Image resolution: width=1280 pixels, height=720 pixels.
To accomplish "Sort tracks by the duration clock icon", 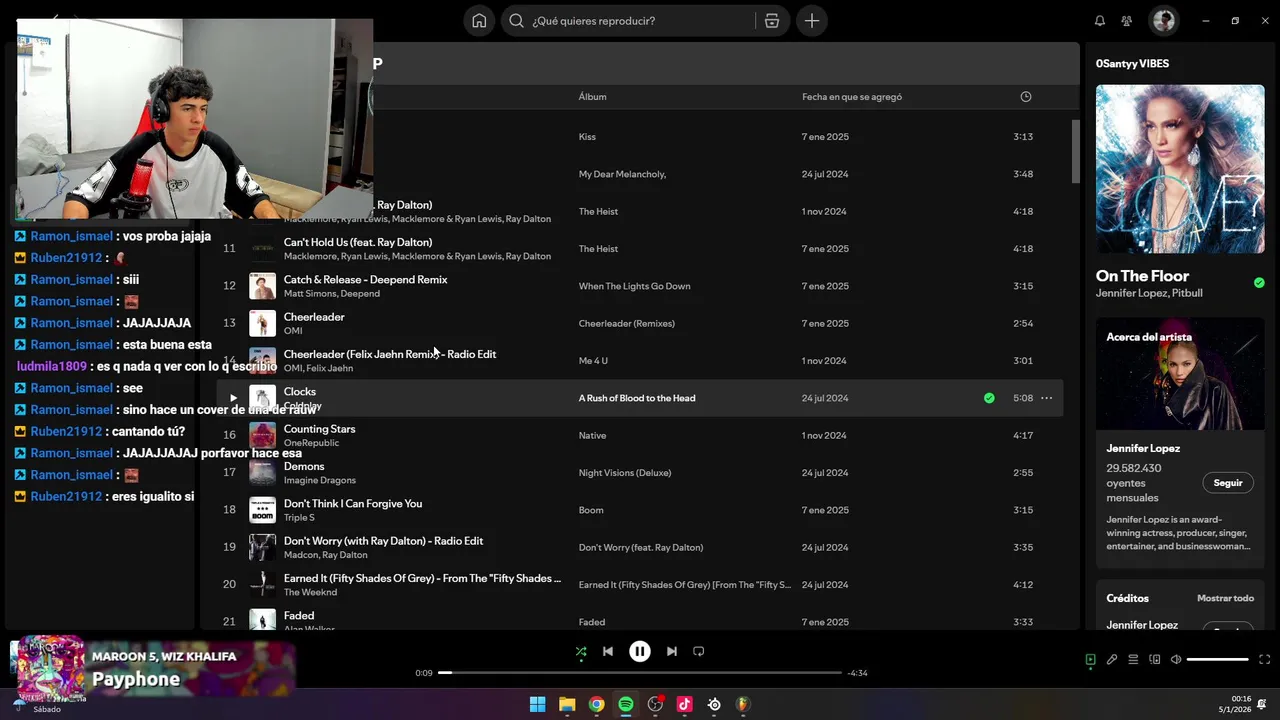I will (x=1025, y=97).
